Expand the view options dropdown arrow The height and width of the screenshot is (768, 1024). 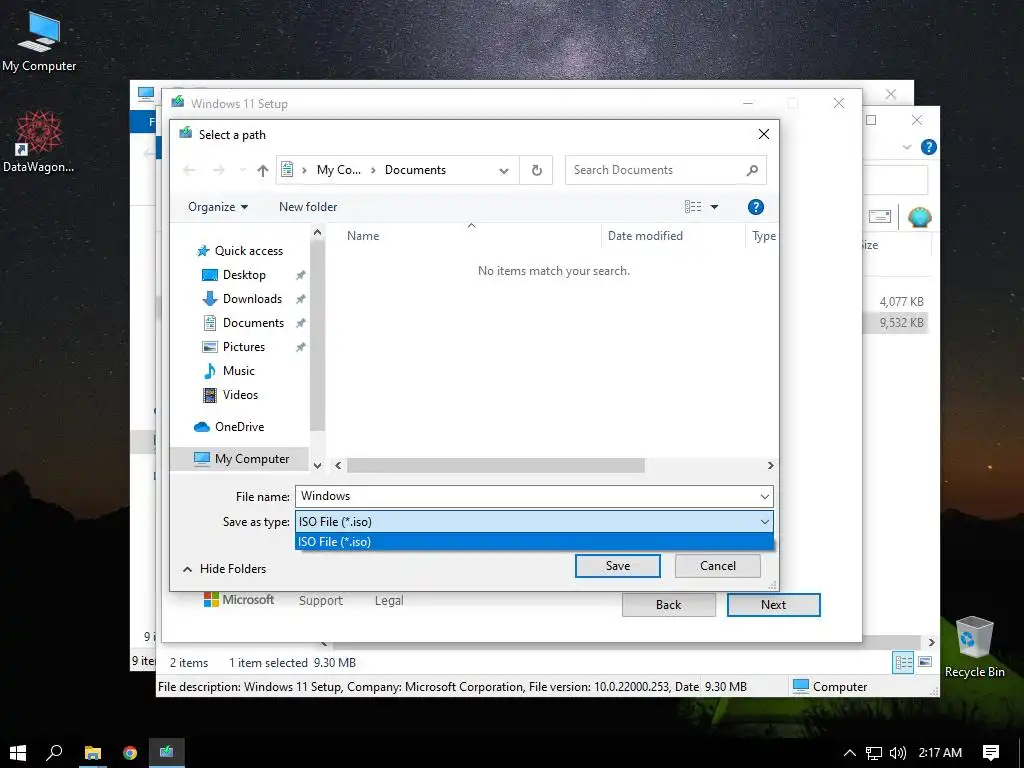714,207
